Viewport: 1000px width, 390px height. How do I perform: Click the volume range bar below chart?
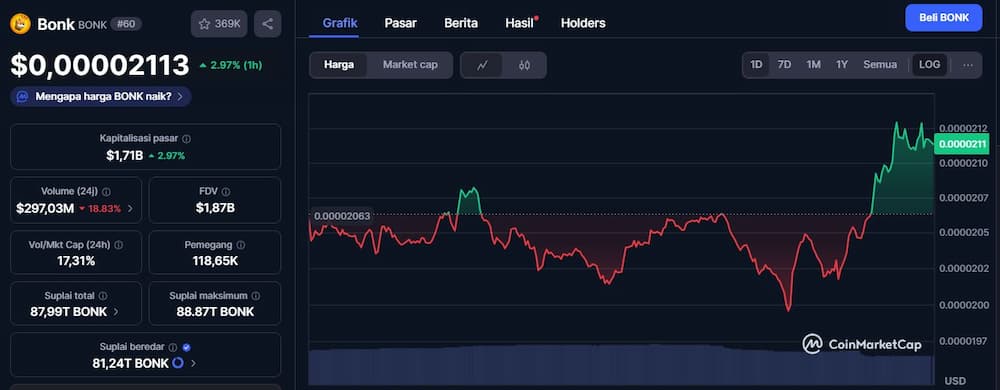click(621, 366)
